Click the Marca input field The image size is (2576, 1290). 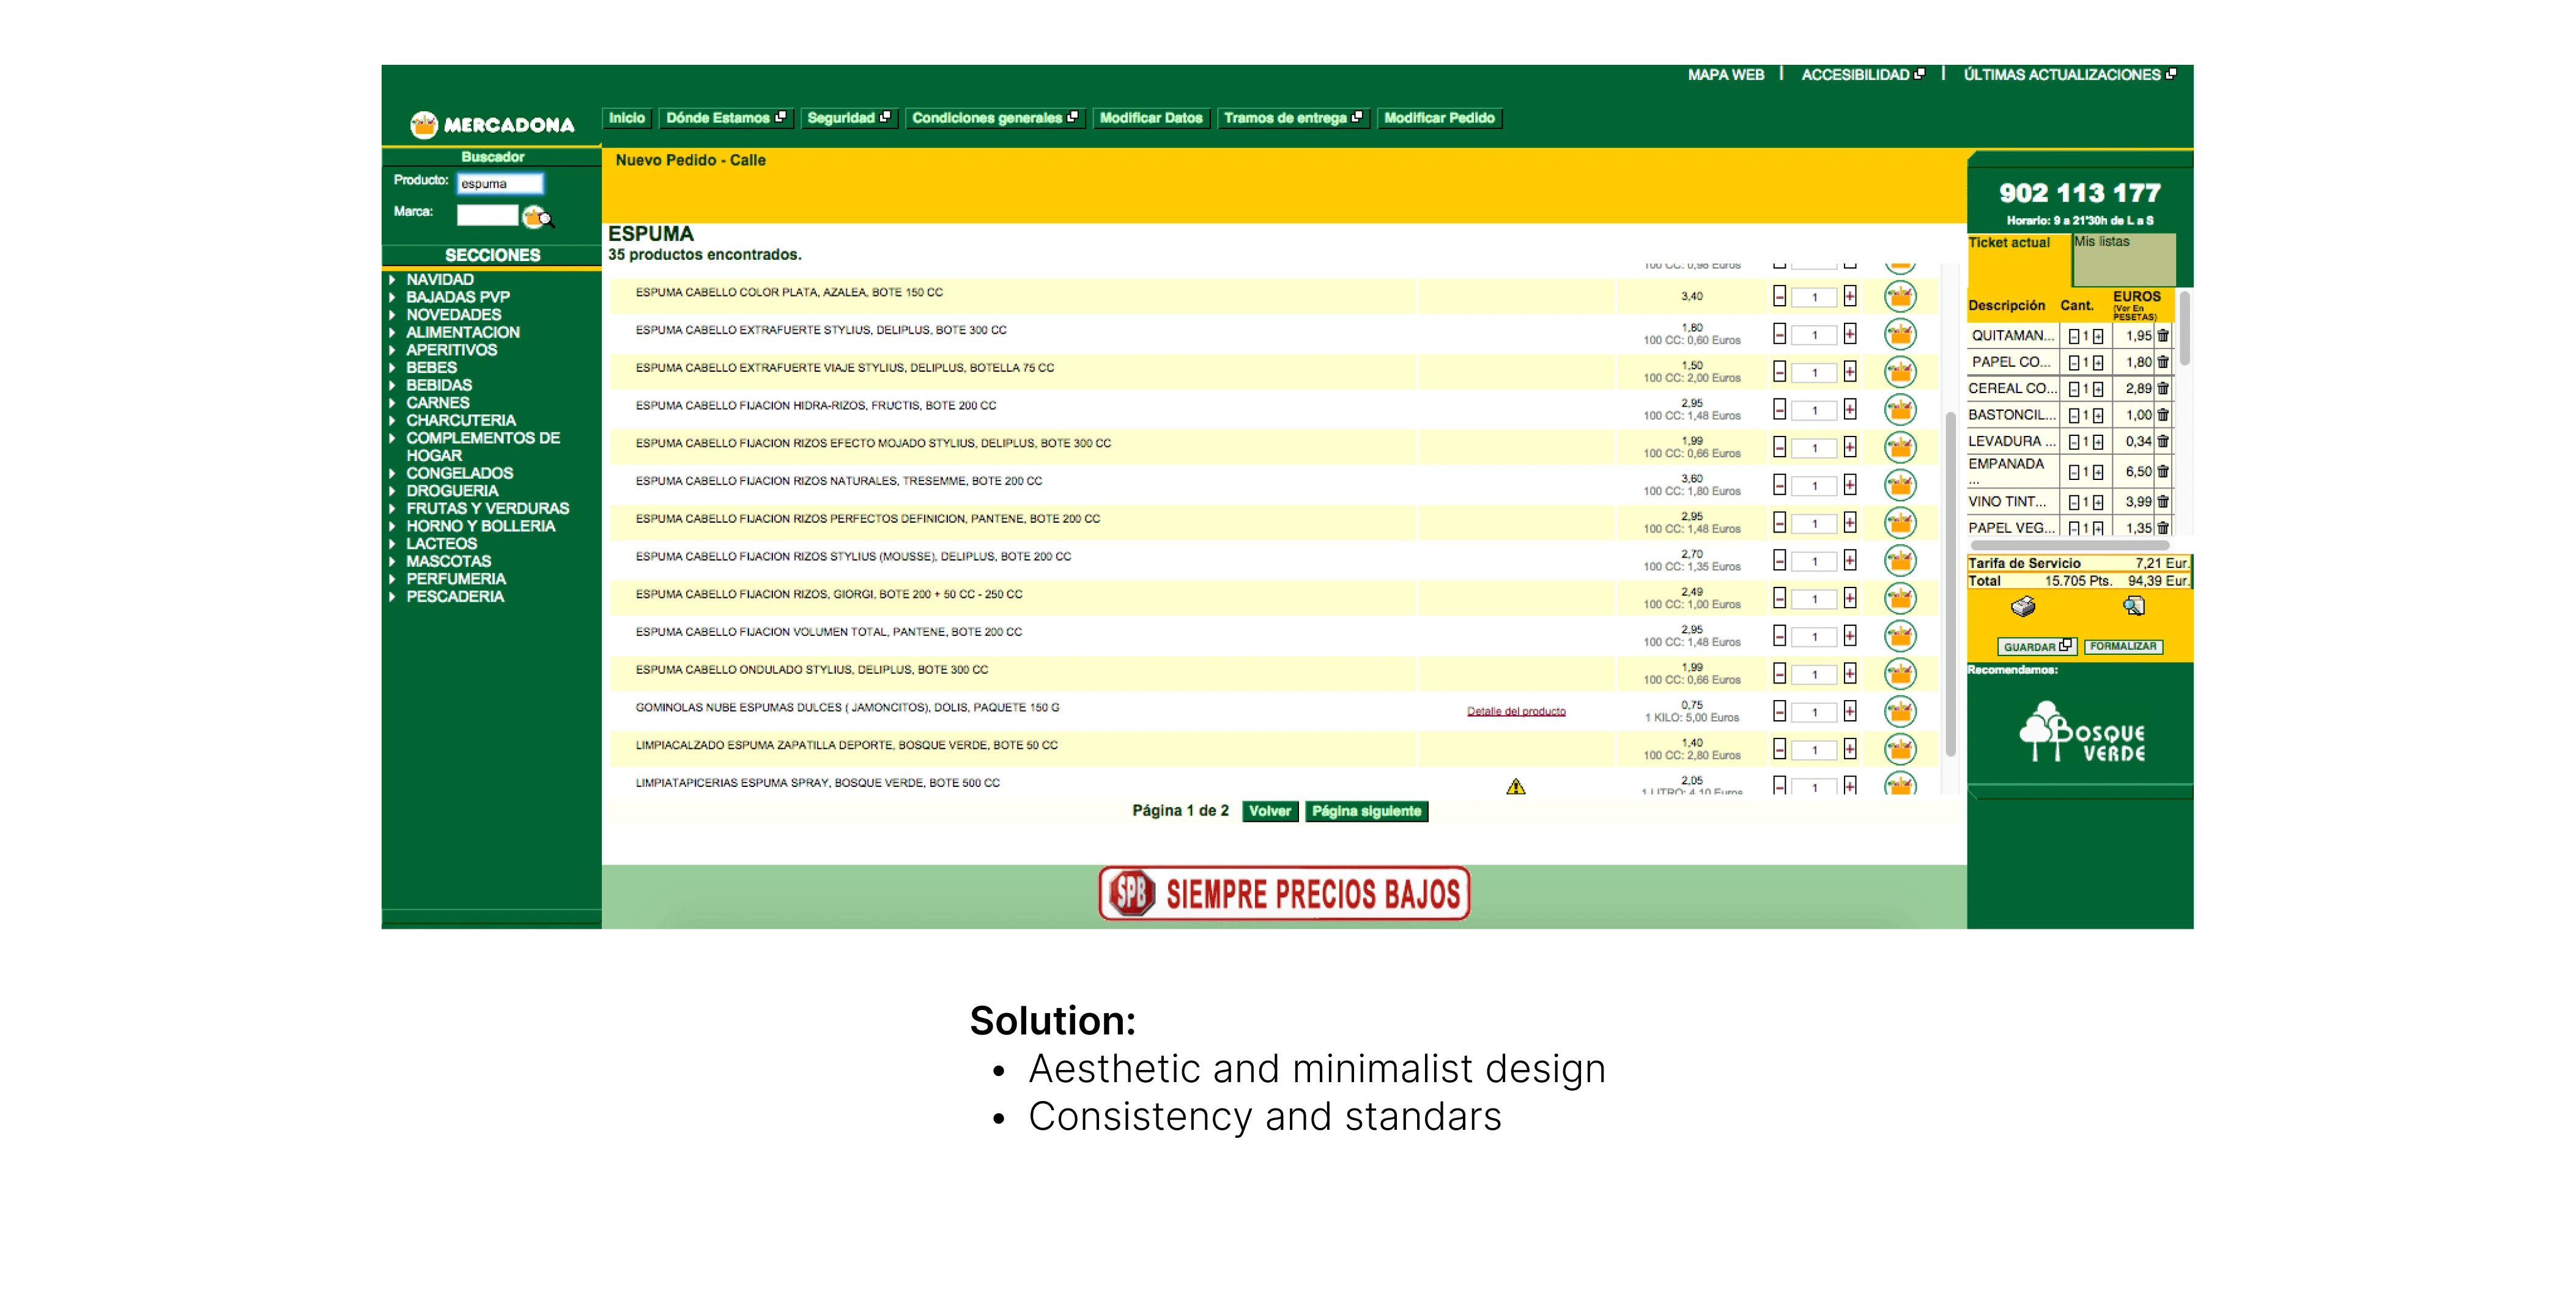[x=487, y=215]
